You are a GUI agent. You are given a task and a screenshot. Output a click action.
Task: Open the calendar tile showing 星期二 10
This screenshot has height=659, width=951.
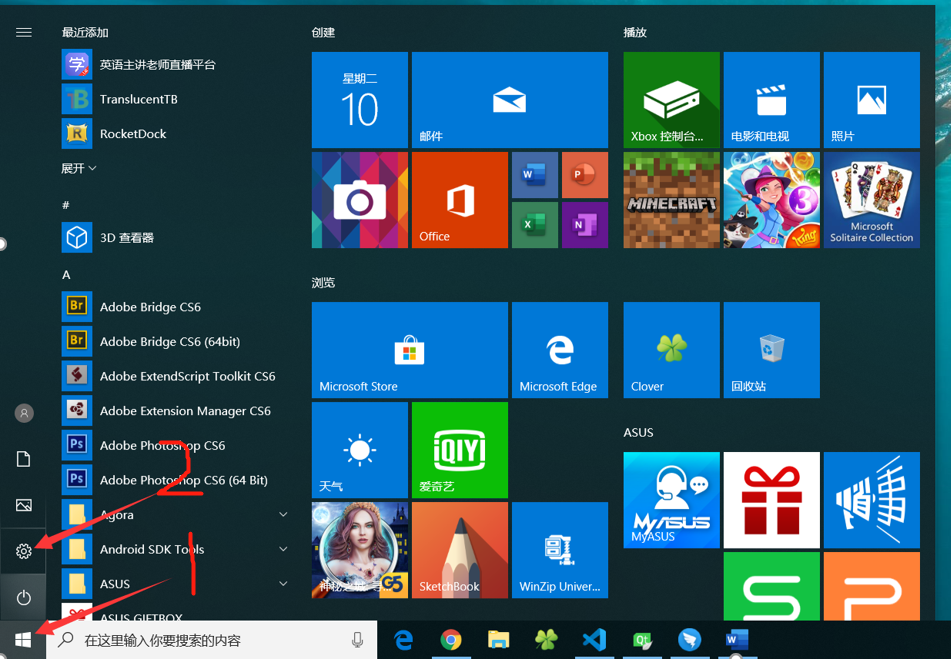(x=360, y=99)
